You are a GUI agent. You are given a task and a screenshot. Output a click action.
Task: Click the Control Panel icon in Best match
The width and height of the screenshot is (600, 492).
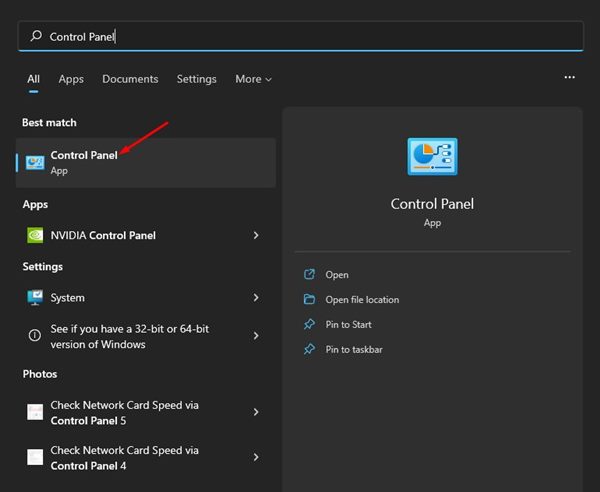tap(35, 162)
